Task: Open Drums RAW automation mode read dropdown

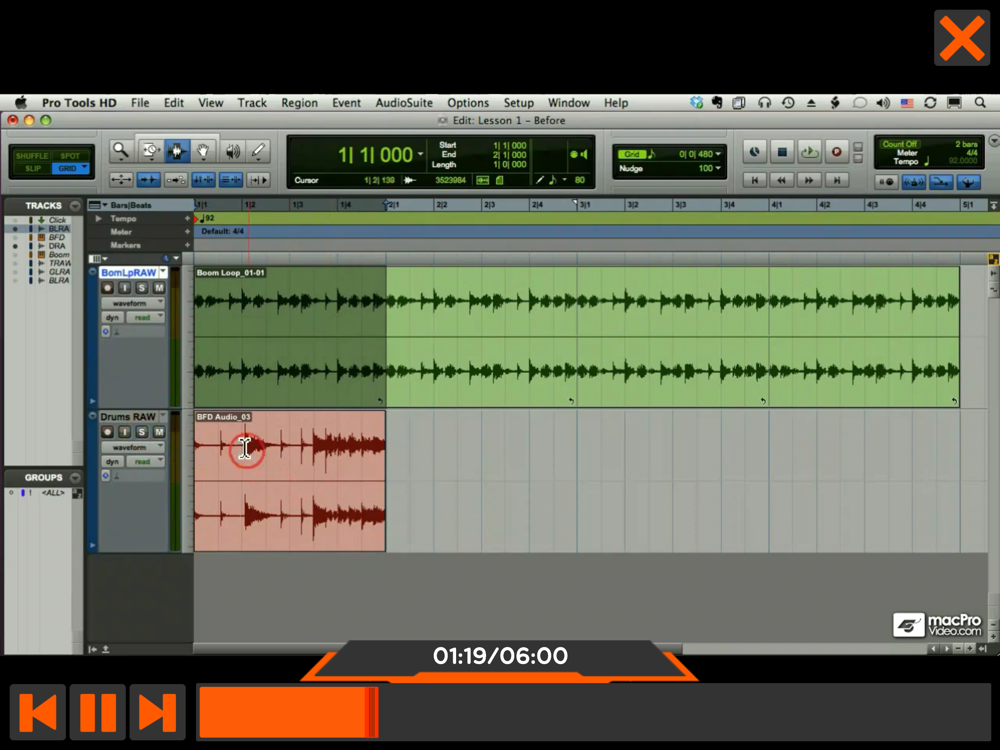Action: coord(145,462)
